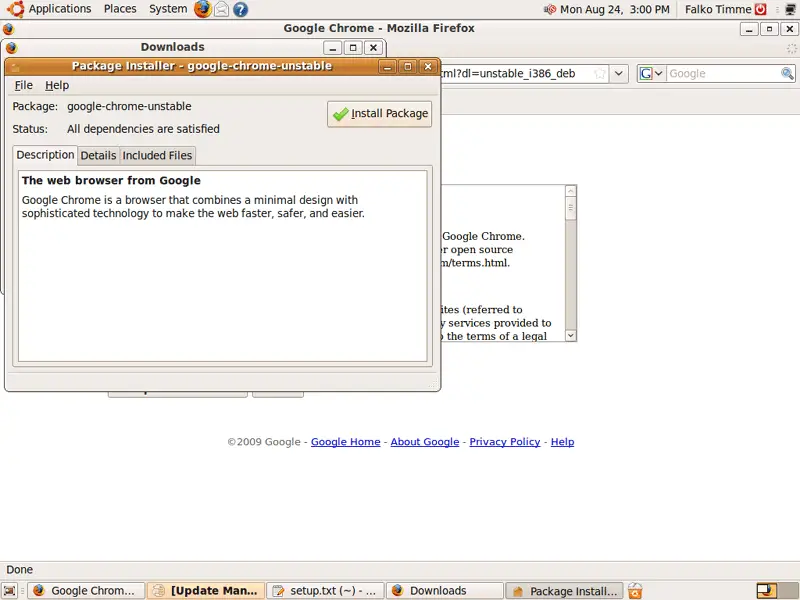
Task: Open the Applications menu
Action: [60, 9]
